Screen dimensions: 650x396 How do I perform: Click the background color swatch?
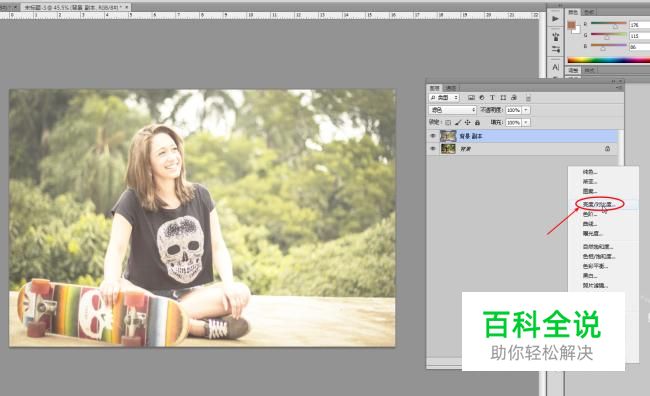point(577,30)
